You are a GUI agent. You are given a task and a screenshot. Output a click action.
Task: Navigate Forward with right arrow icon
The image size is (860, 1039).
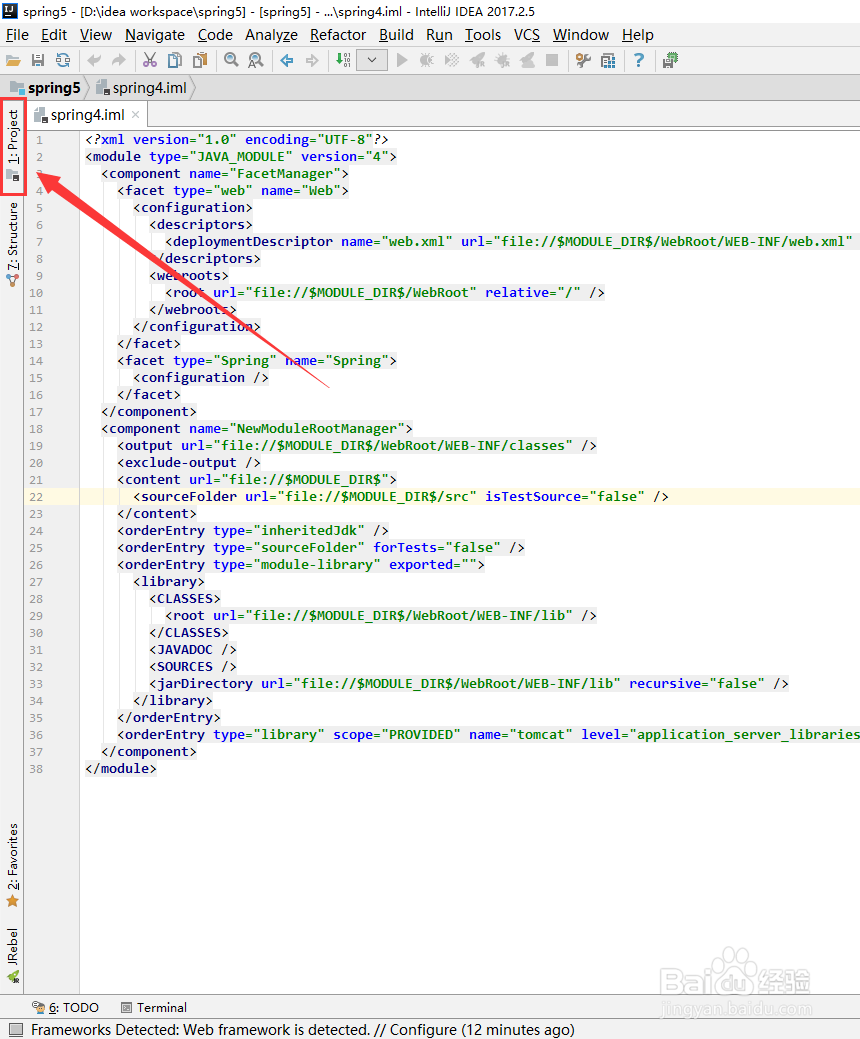[312, 61]
